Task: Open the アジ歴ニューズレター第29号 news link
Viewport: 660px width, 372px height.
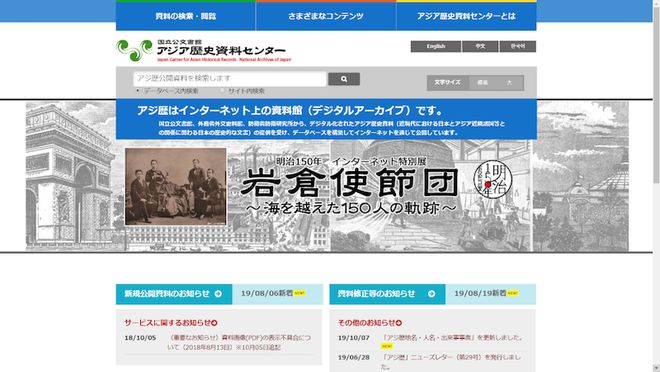Action: tap(451, 362)
